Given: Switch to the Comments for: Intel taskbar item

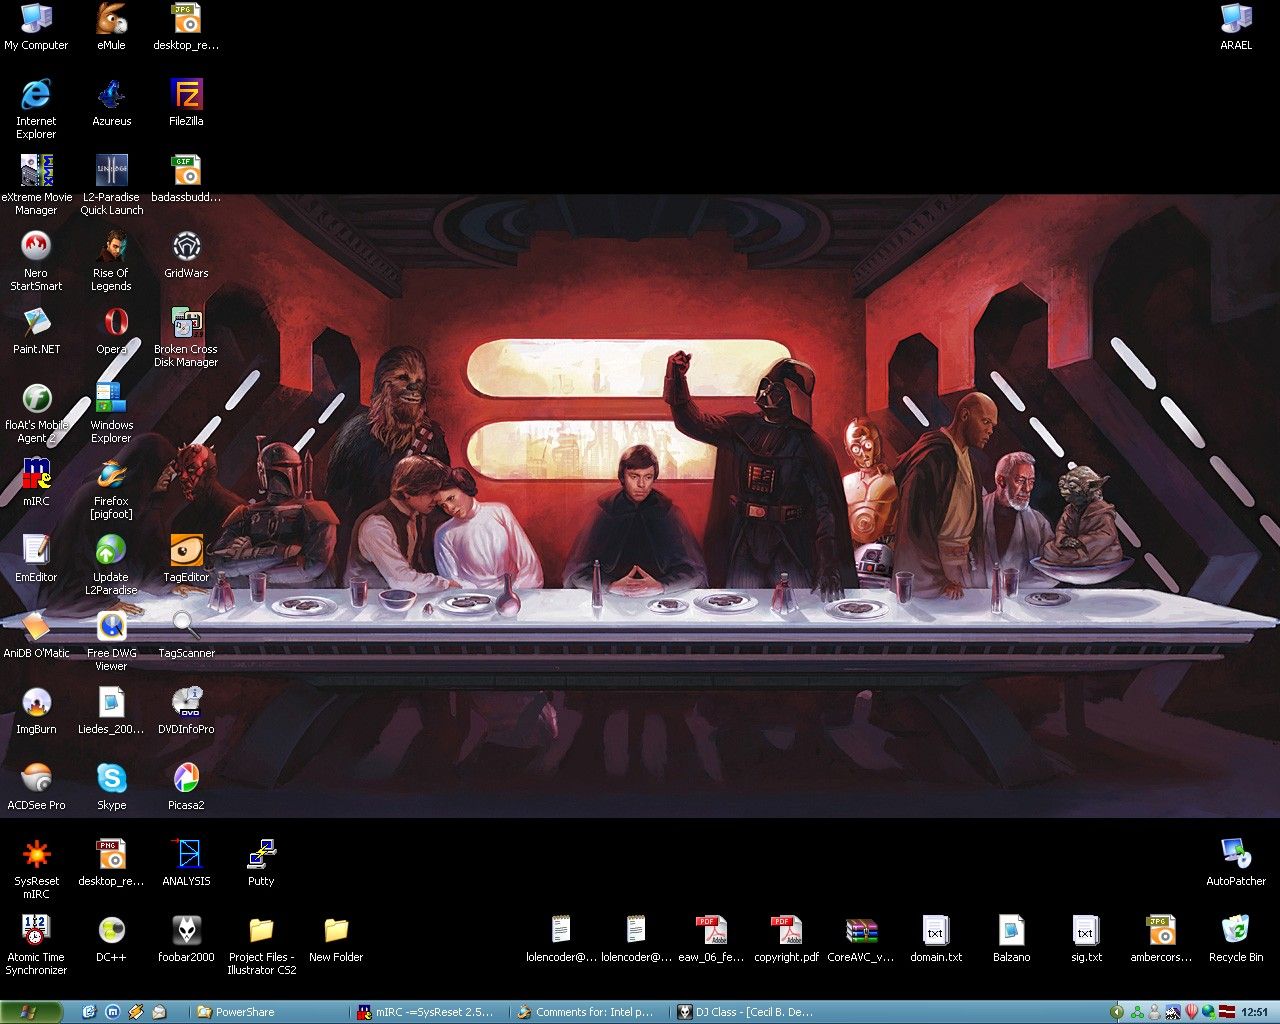Looking at the screenshot, I should [588, 1012].
